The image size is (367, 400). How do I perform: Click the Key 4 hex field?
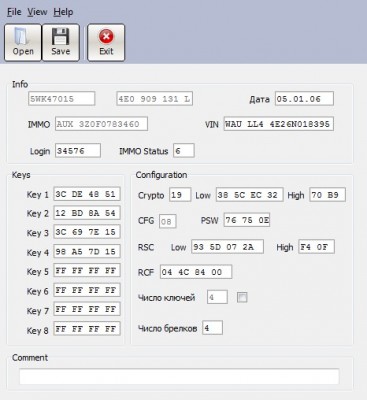tap(87, 252)
